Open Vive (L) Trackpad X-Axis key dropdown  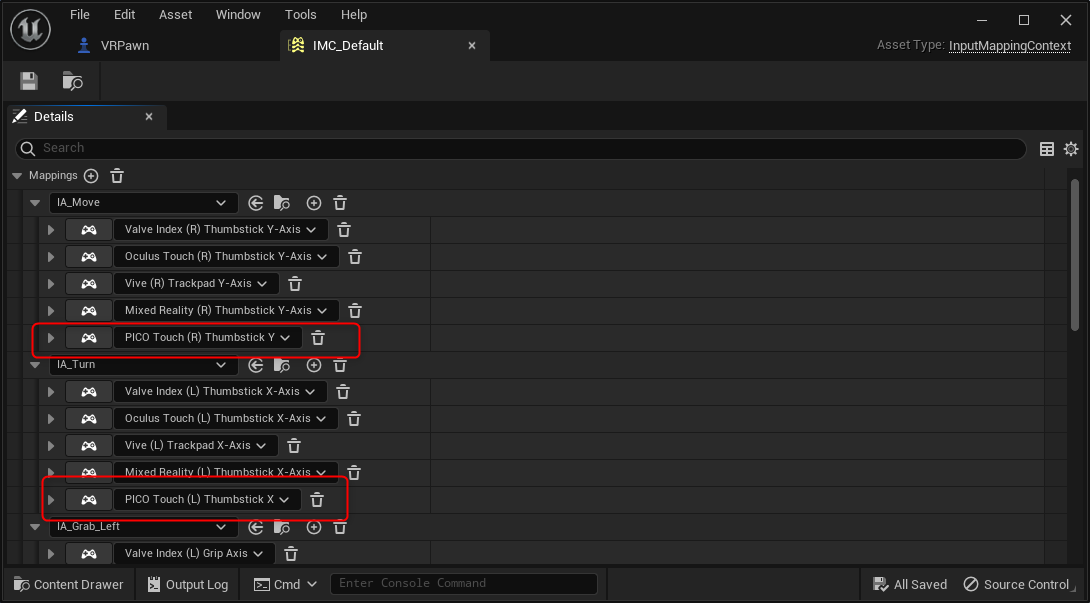tap(195, 445)
